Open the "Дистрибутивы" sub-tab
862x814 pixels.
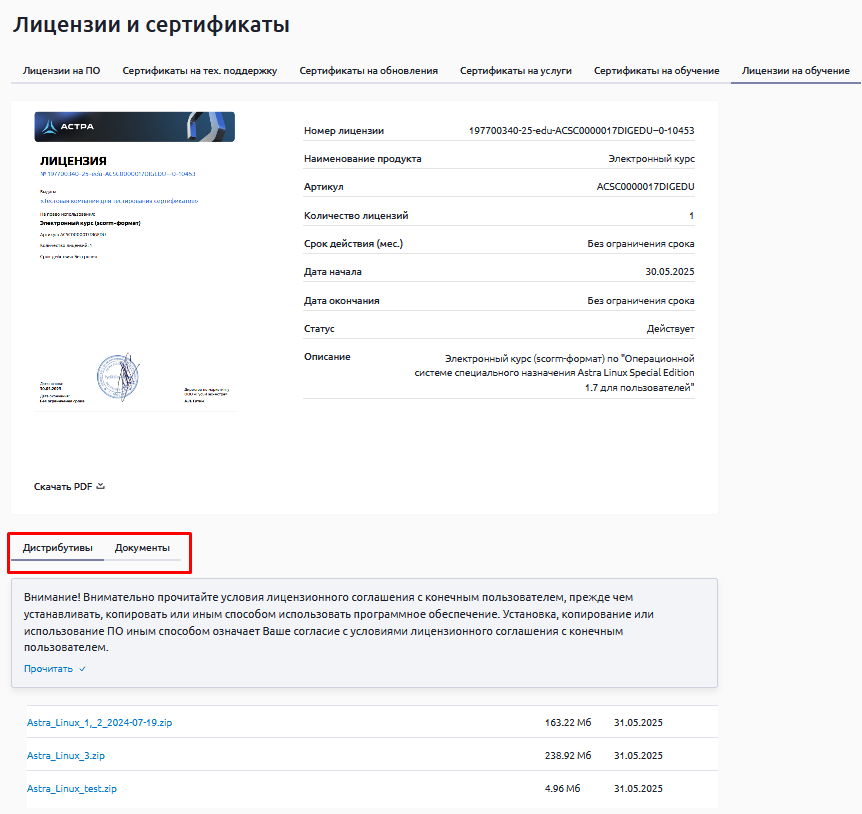[58, 548]
